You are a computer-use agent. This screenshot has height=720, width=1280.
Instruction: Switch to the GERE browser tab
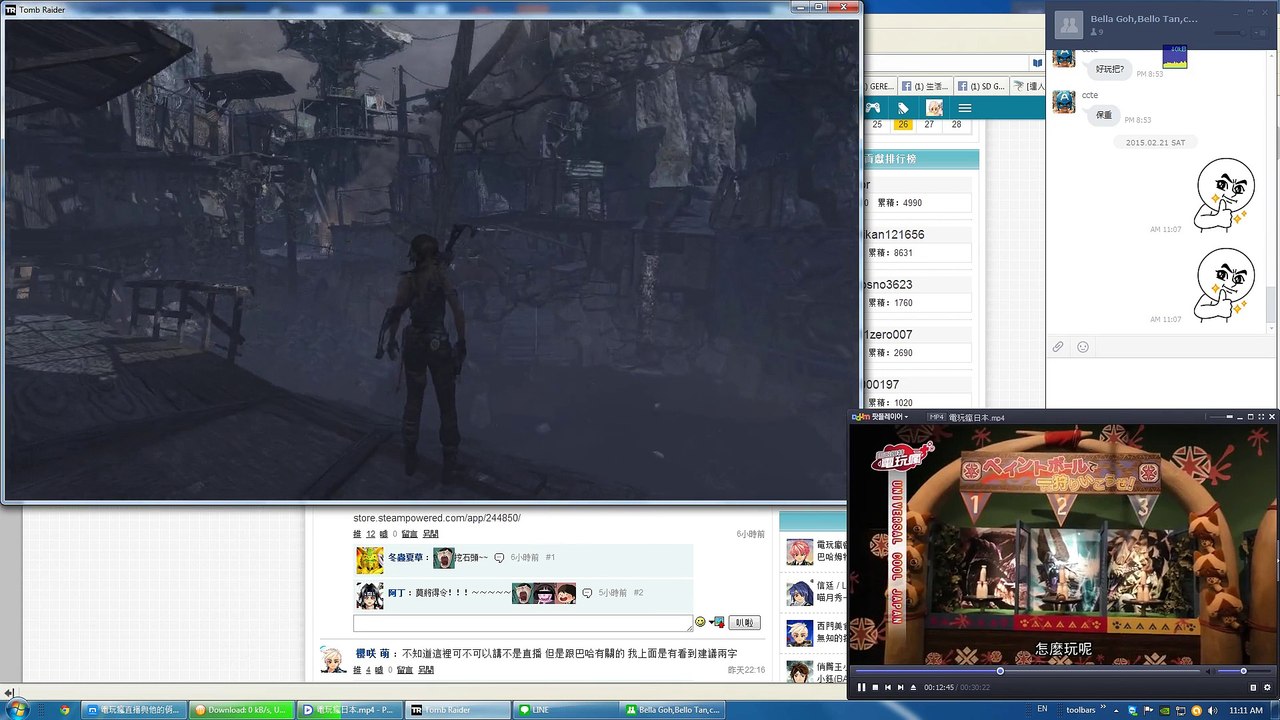point(881,86)
